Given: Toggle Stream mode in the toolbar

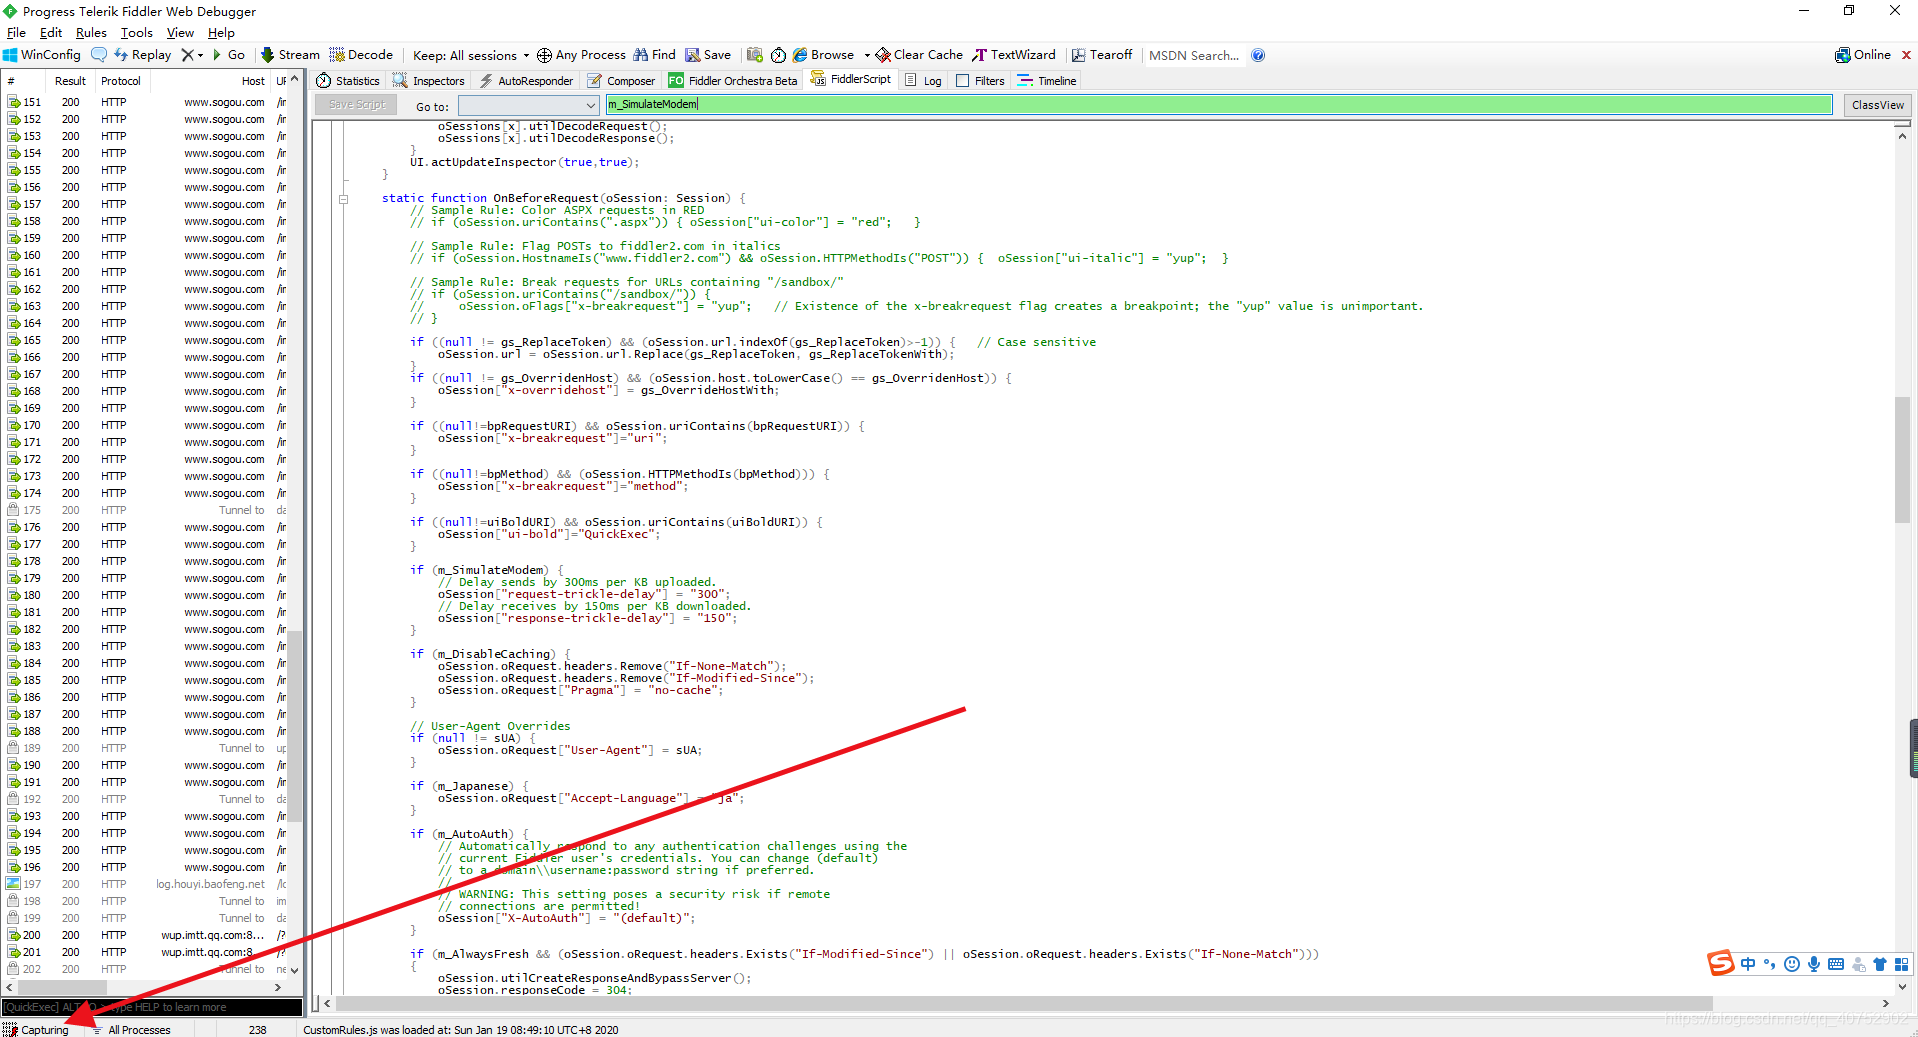Looking at the screenshot, I should 291,55.
